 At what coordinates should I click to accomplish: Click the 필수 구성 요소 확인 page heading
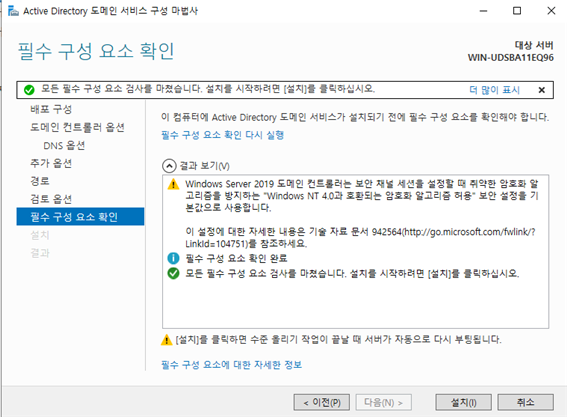[x=96, y=51]
